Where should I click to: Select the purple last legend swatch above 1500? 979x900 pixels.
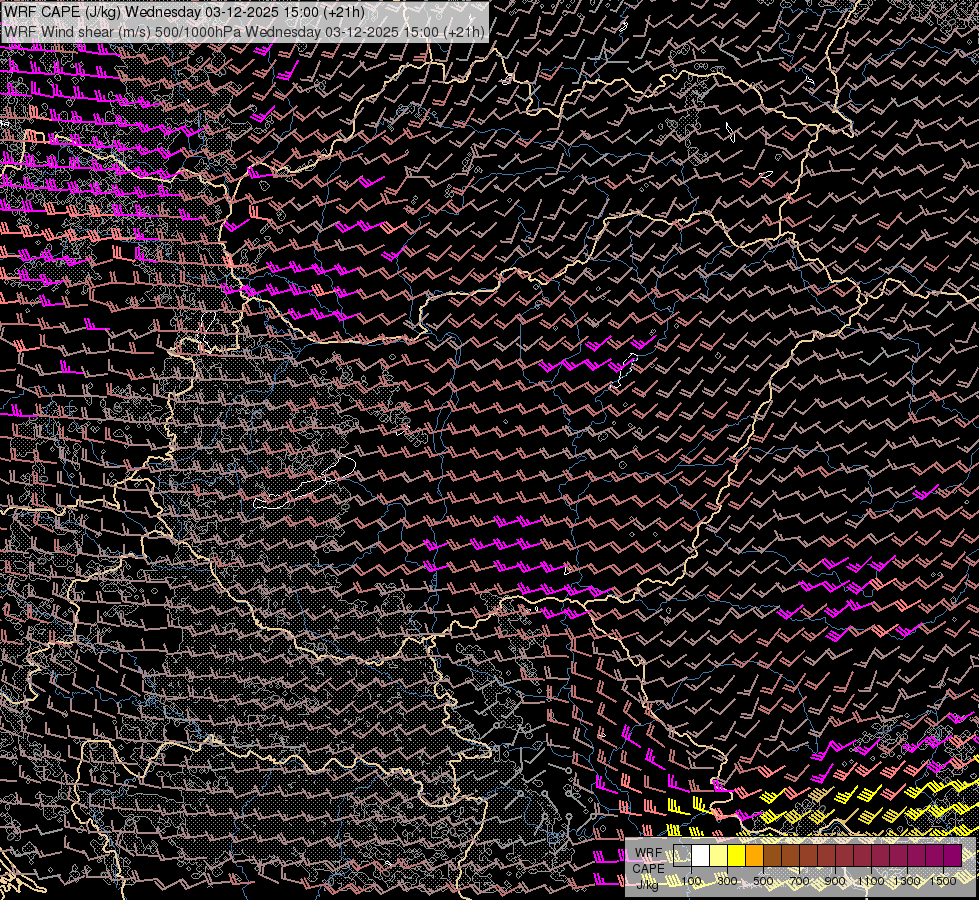click(x=953, y=855)
